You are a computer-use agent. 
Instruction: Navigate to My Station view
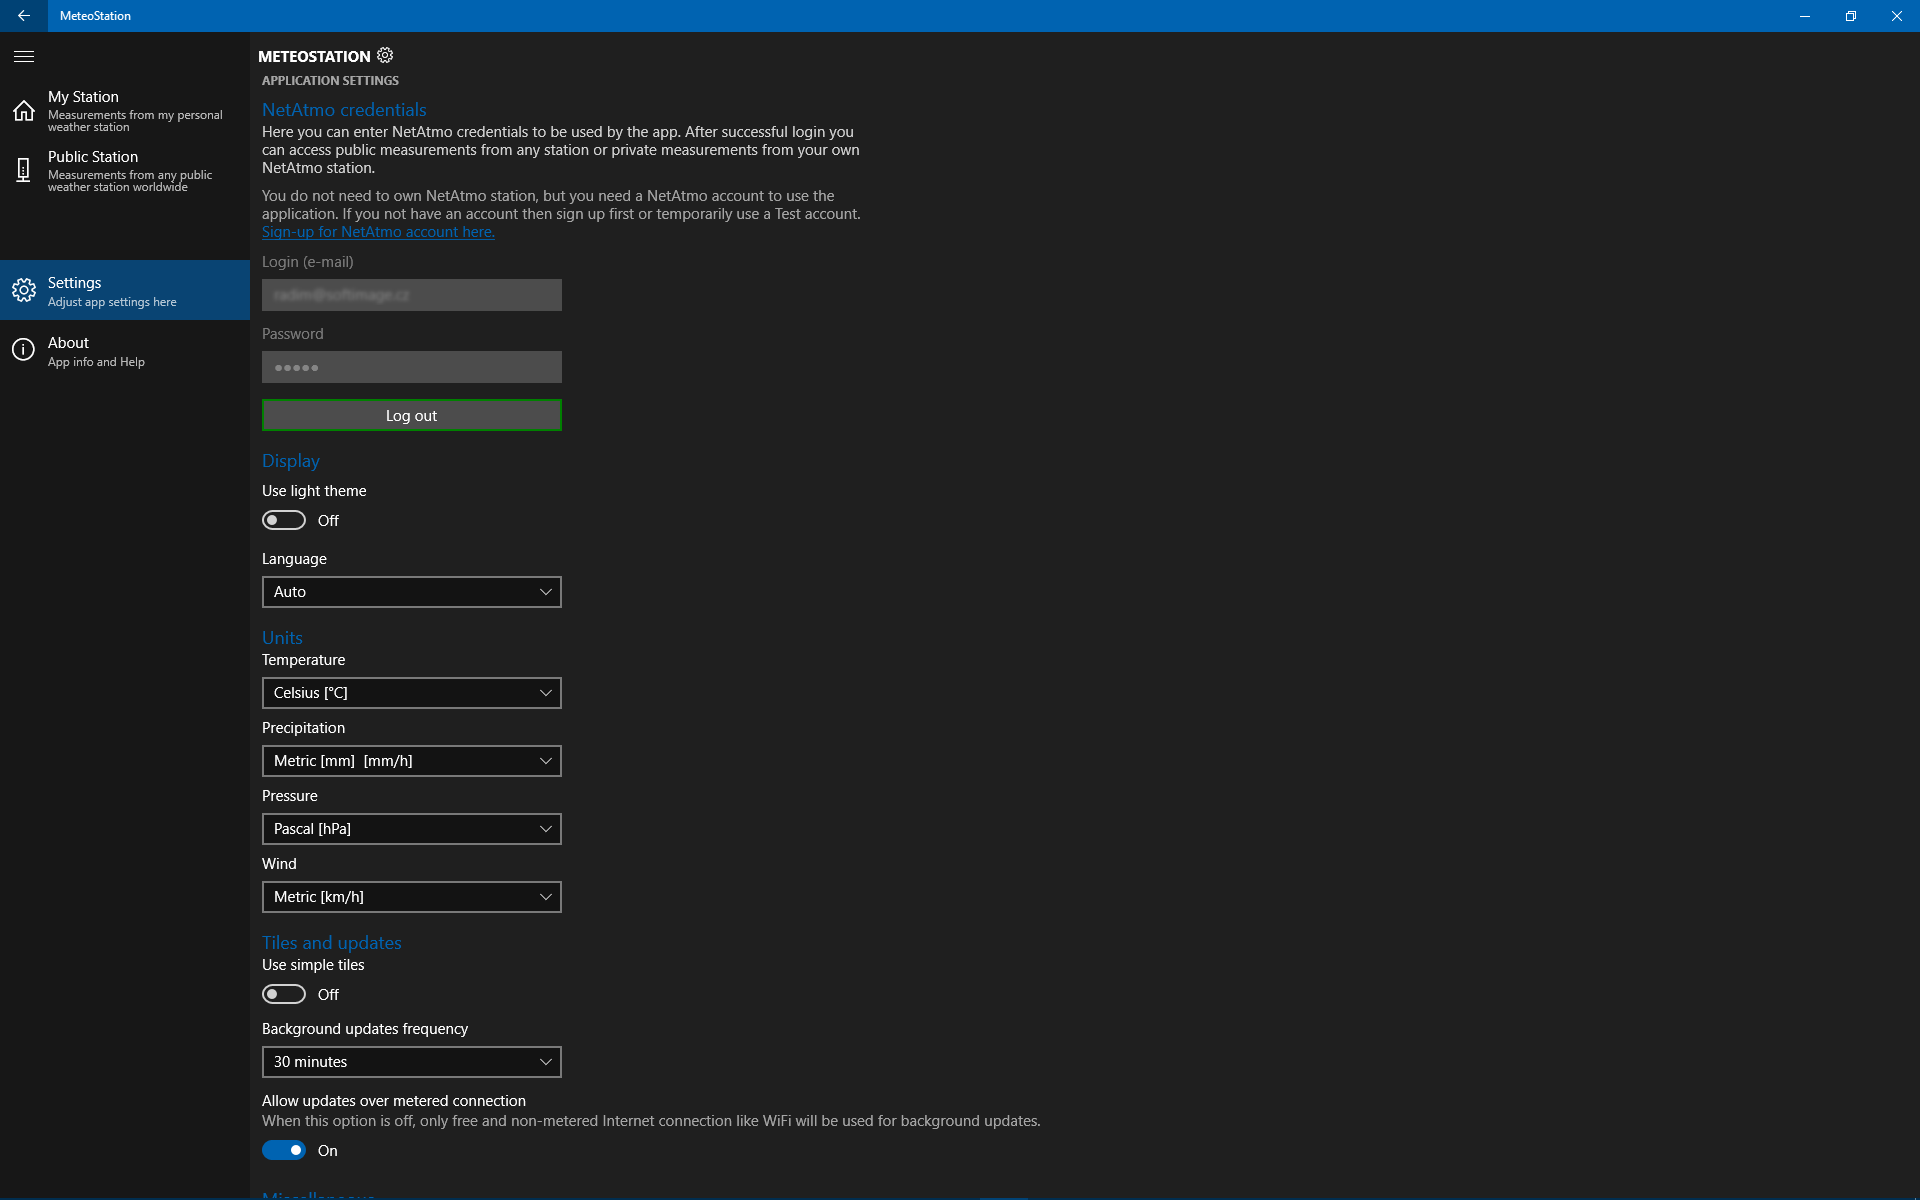click(x=120, y=110)
